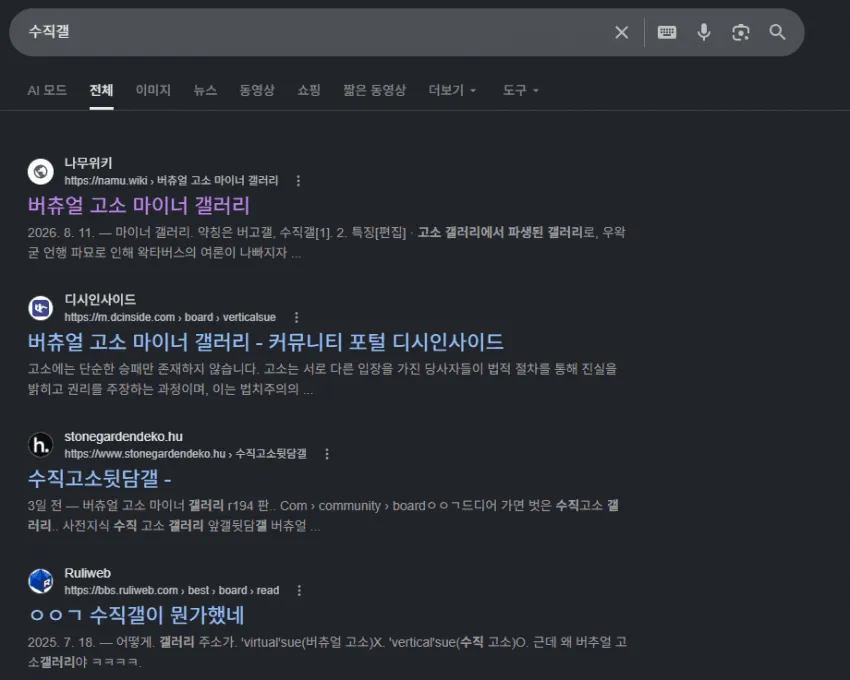Open the on-screen keyboard input tool

click(x=667, y=33)
